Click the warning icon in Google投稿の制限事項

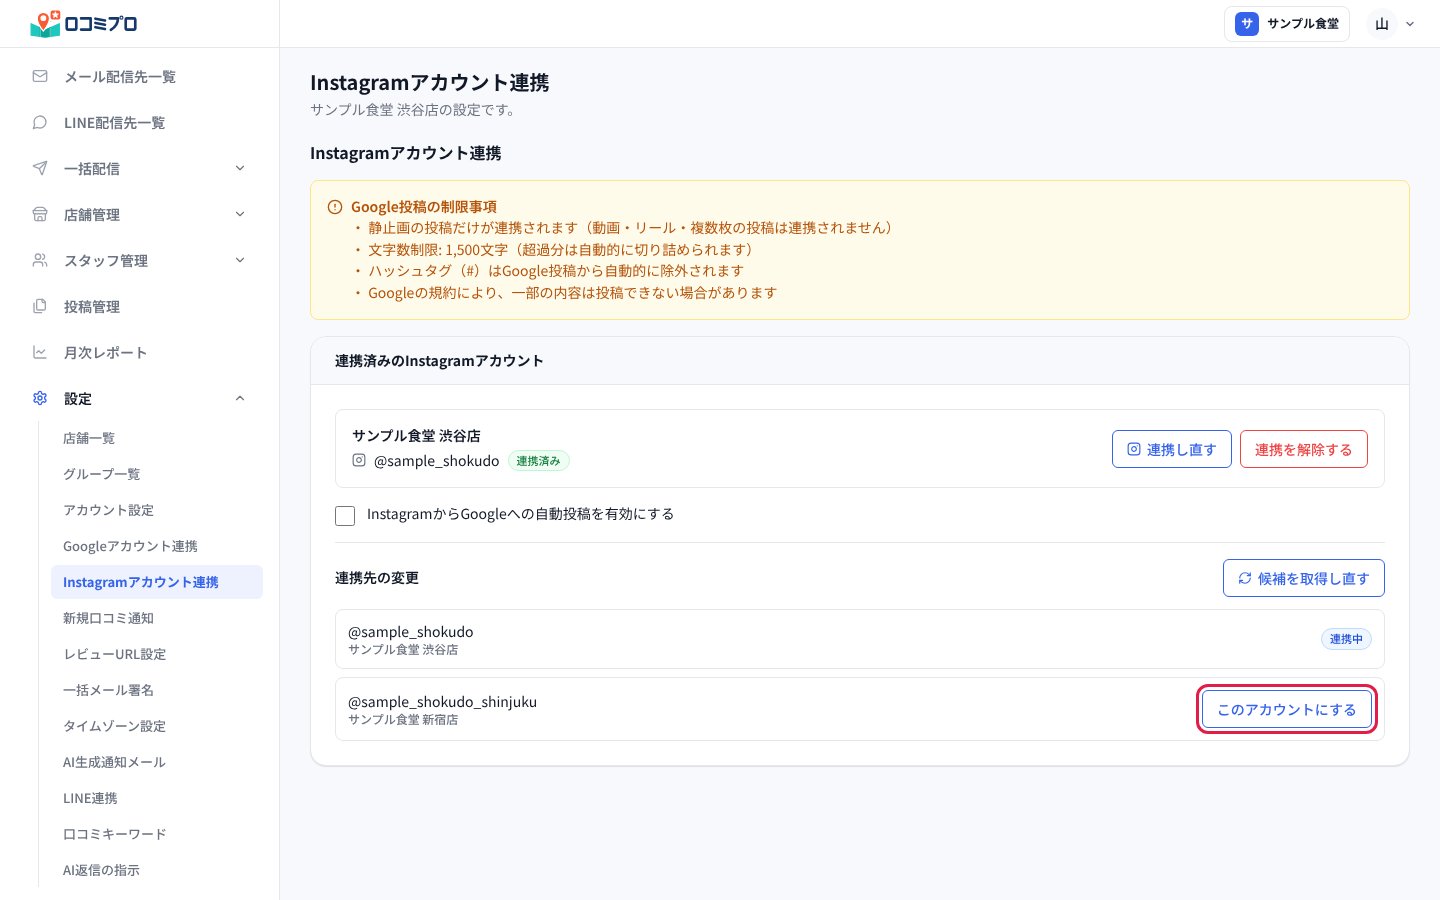[x=335, y=207]
